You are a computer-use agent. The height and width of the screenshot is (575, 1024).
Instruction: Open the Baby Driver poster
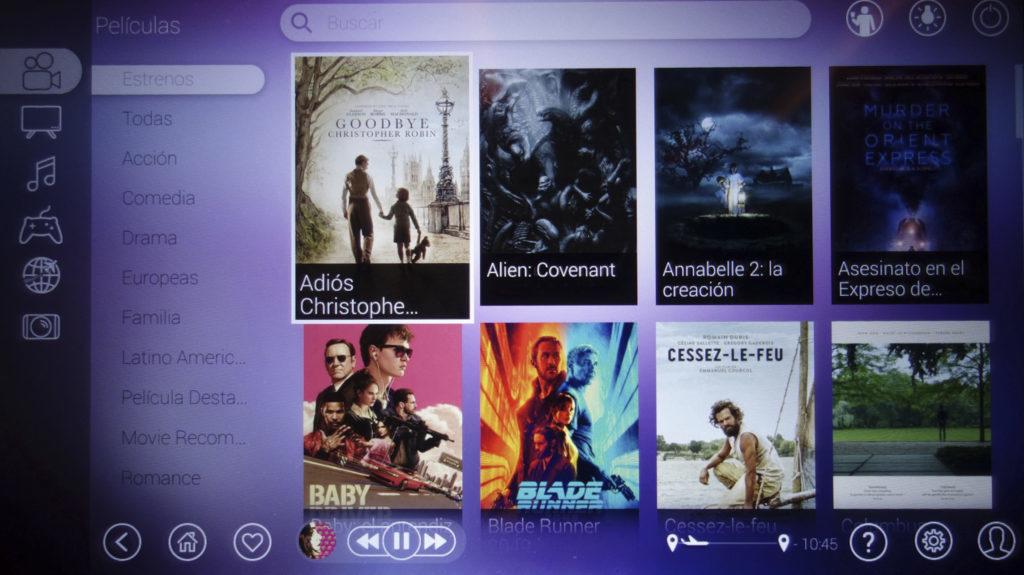coord(383,418)
